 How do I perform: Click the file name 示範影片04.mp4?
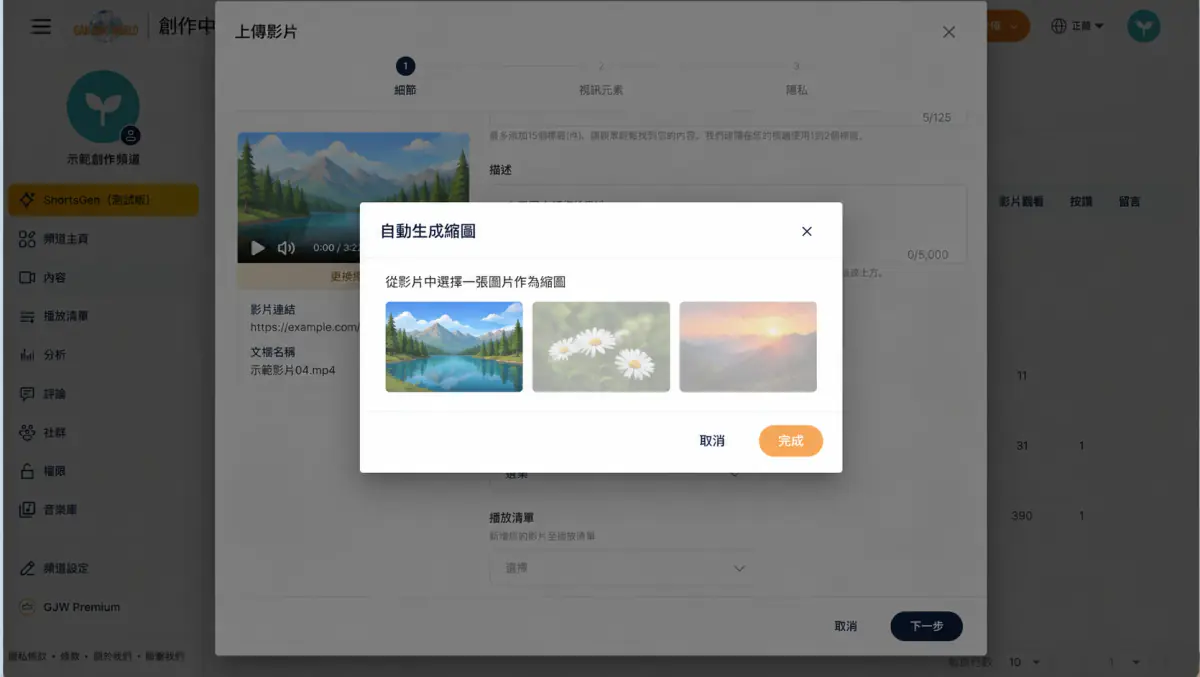click(293, 369)
